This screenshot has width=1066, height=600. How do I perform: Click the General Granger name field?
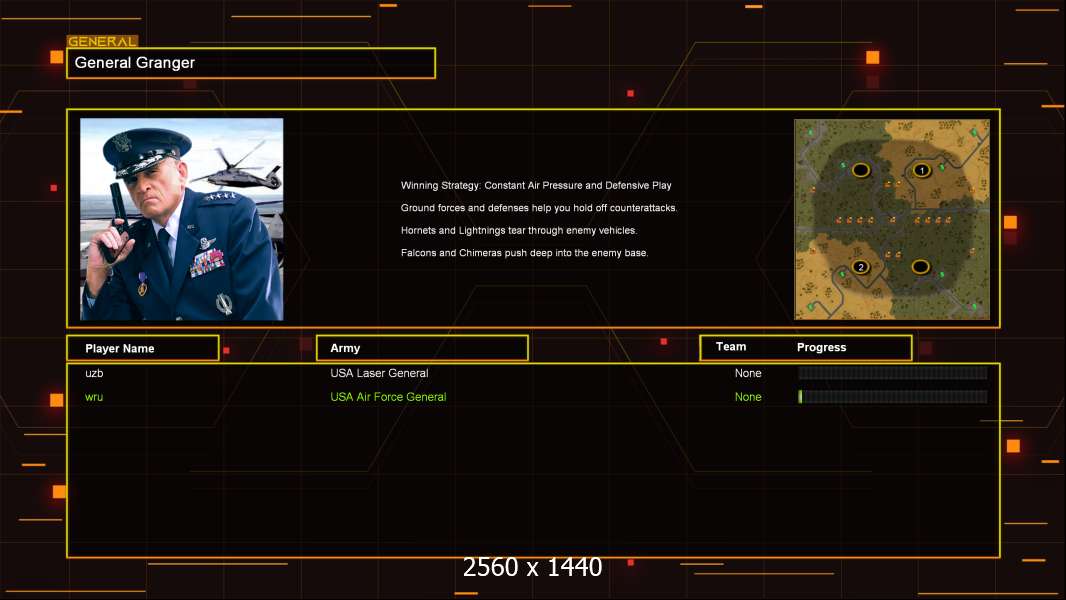(x=251, y=63)
